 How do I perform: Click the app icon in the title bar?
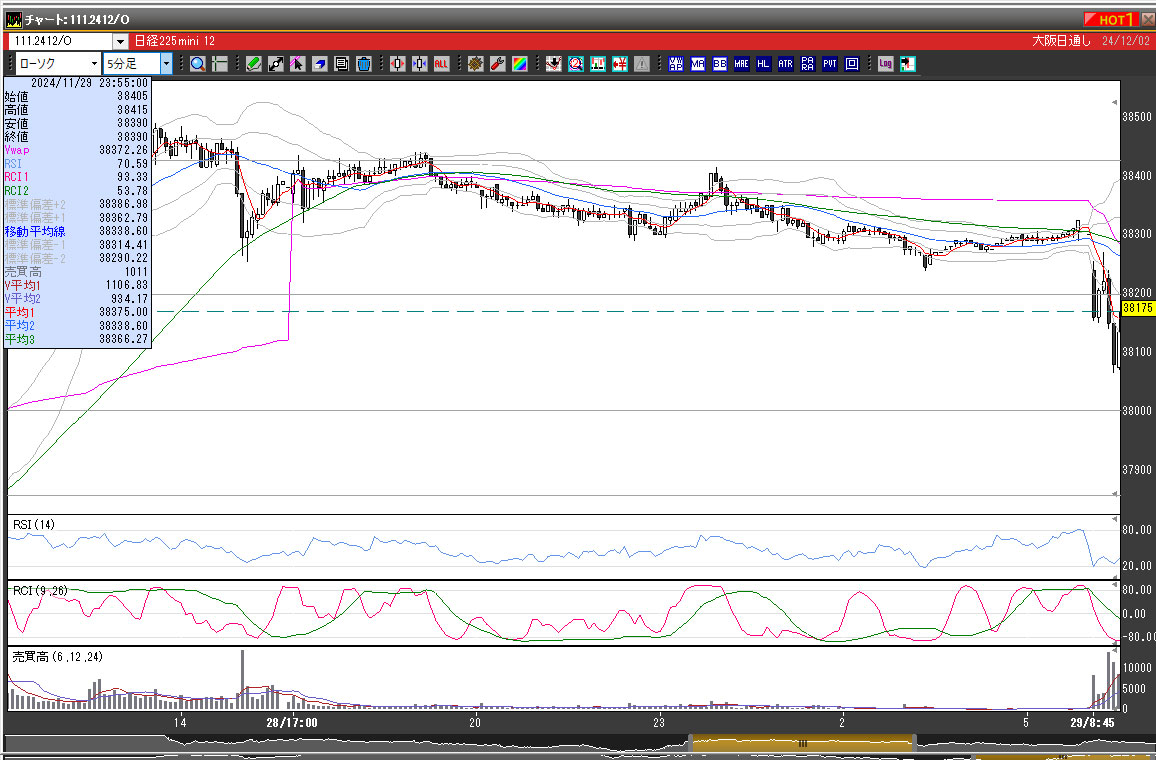point(13,19)
